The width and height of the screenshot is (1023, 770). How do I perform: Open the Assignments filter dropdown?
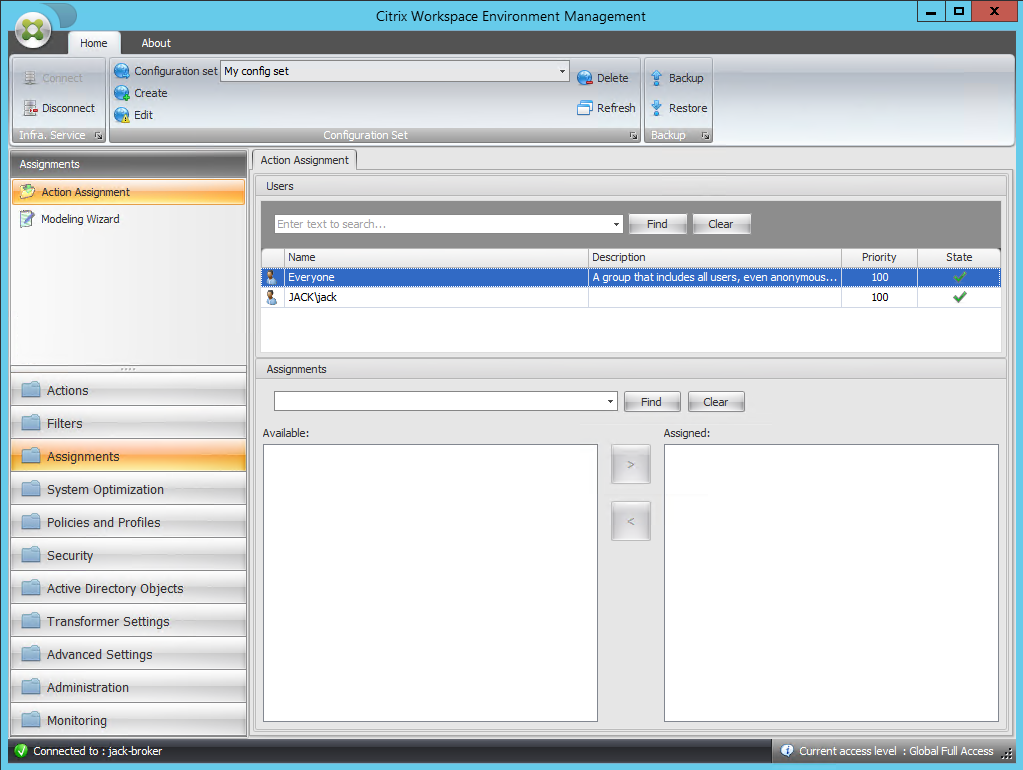coord(612,401)
